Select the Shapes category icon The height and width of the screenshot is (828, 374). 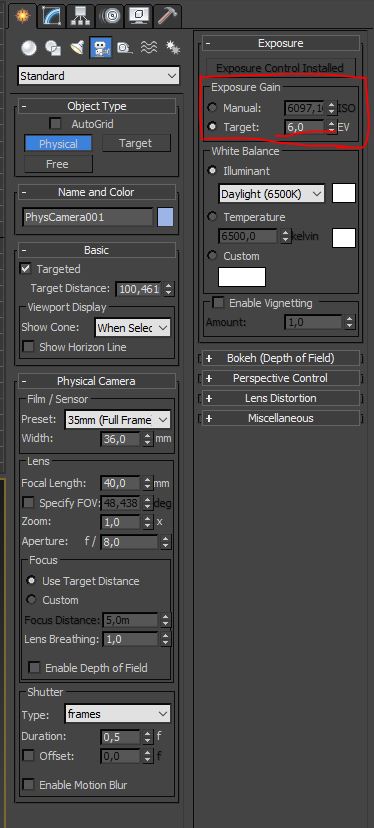(x=53, y=48)
